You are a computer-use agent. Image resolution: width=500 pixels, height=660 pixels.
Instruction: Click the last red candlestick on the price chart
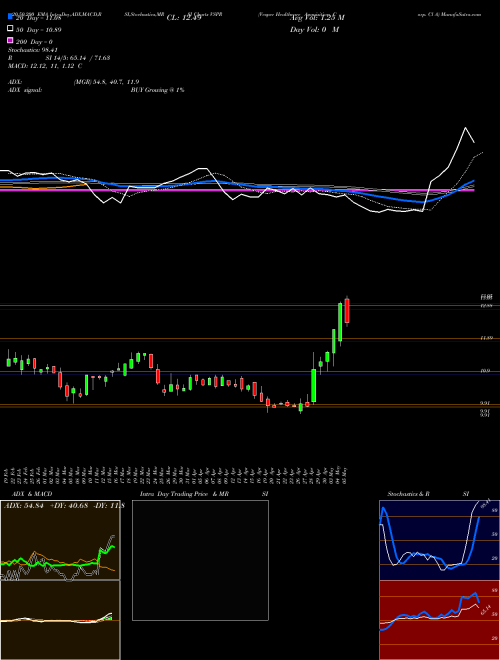pos(347,311)
